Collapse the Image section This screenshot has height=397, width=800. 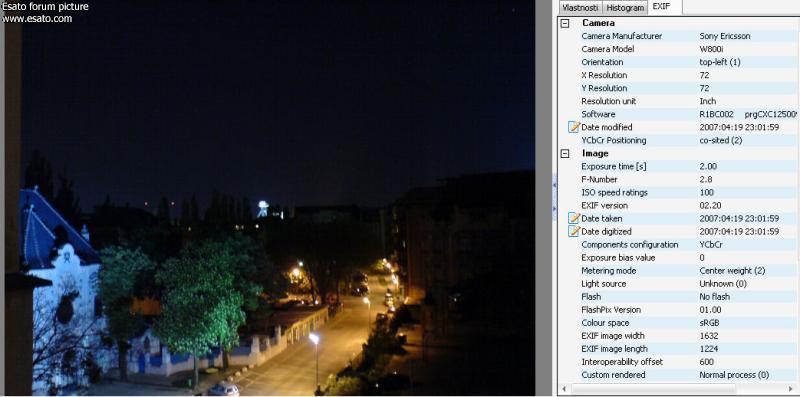[565, 153]
